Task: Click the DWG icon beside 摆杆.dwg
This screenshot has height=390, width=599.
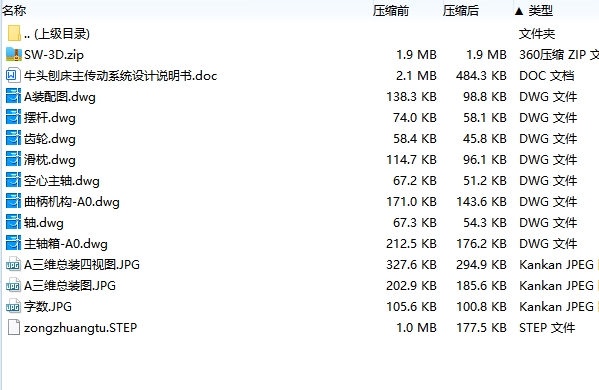Action: pos(13,118)
